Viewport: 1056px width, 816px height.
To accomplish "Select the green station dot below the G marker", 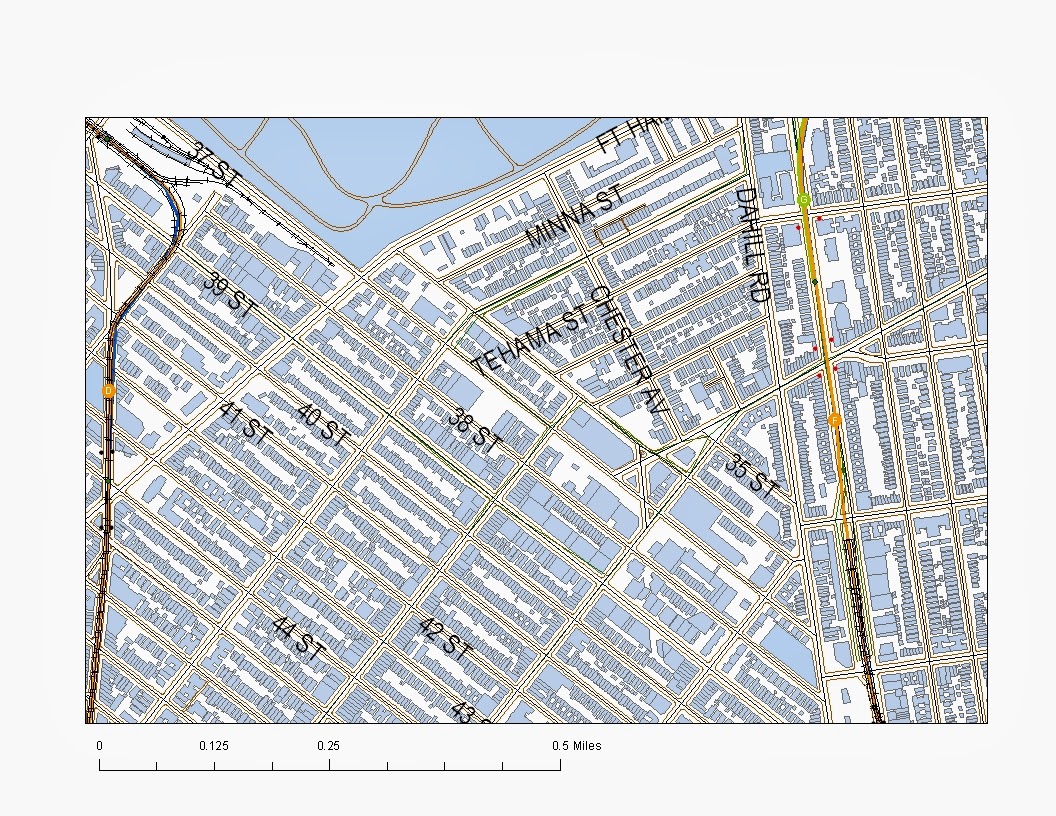I will [x=816, y=283].
